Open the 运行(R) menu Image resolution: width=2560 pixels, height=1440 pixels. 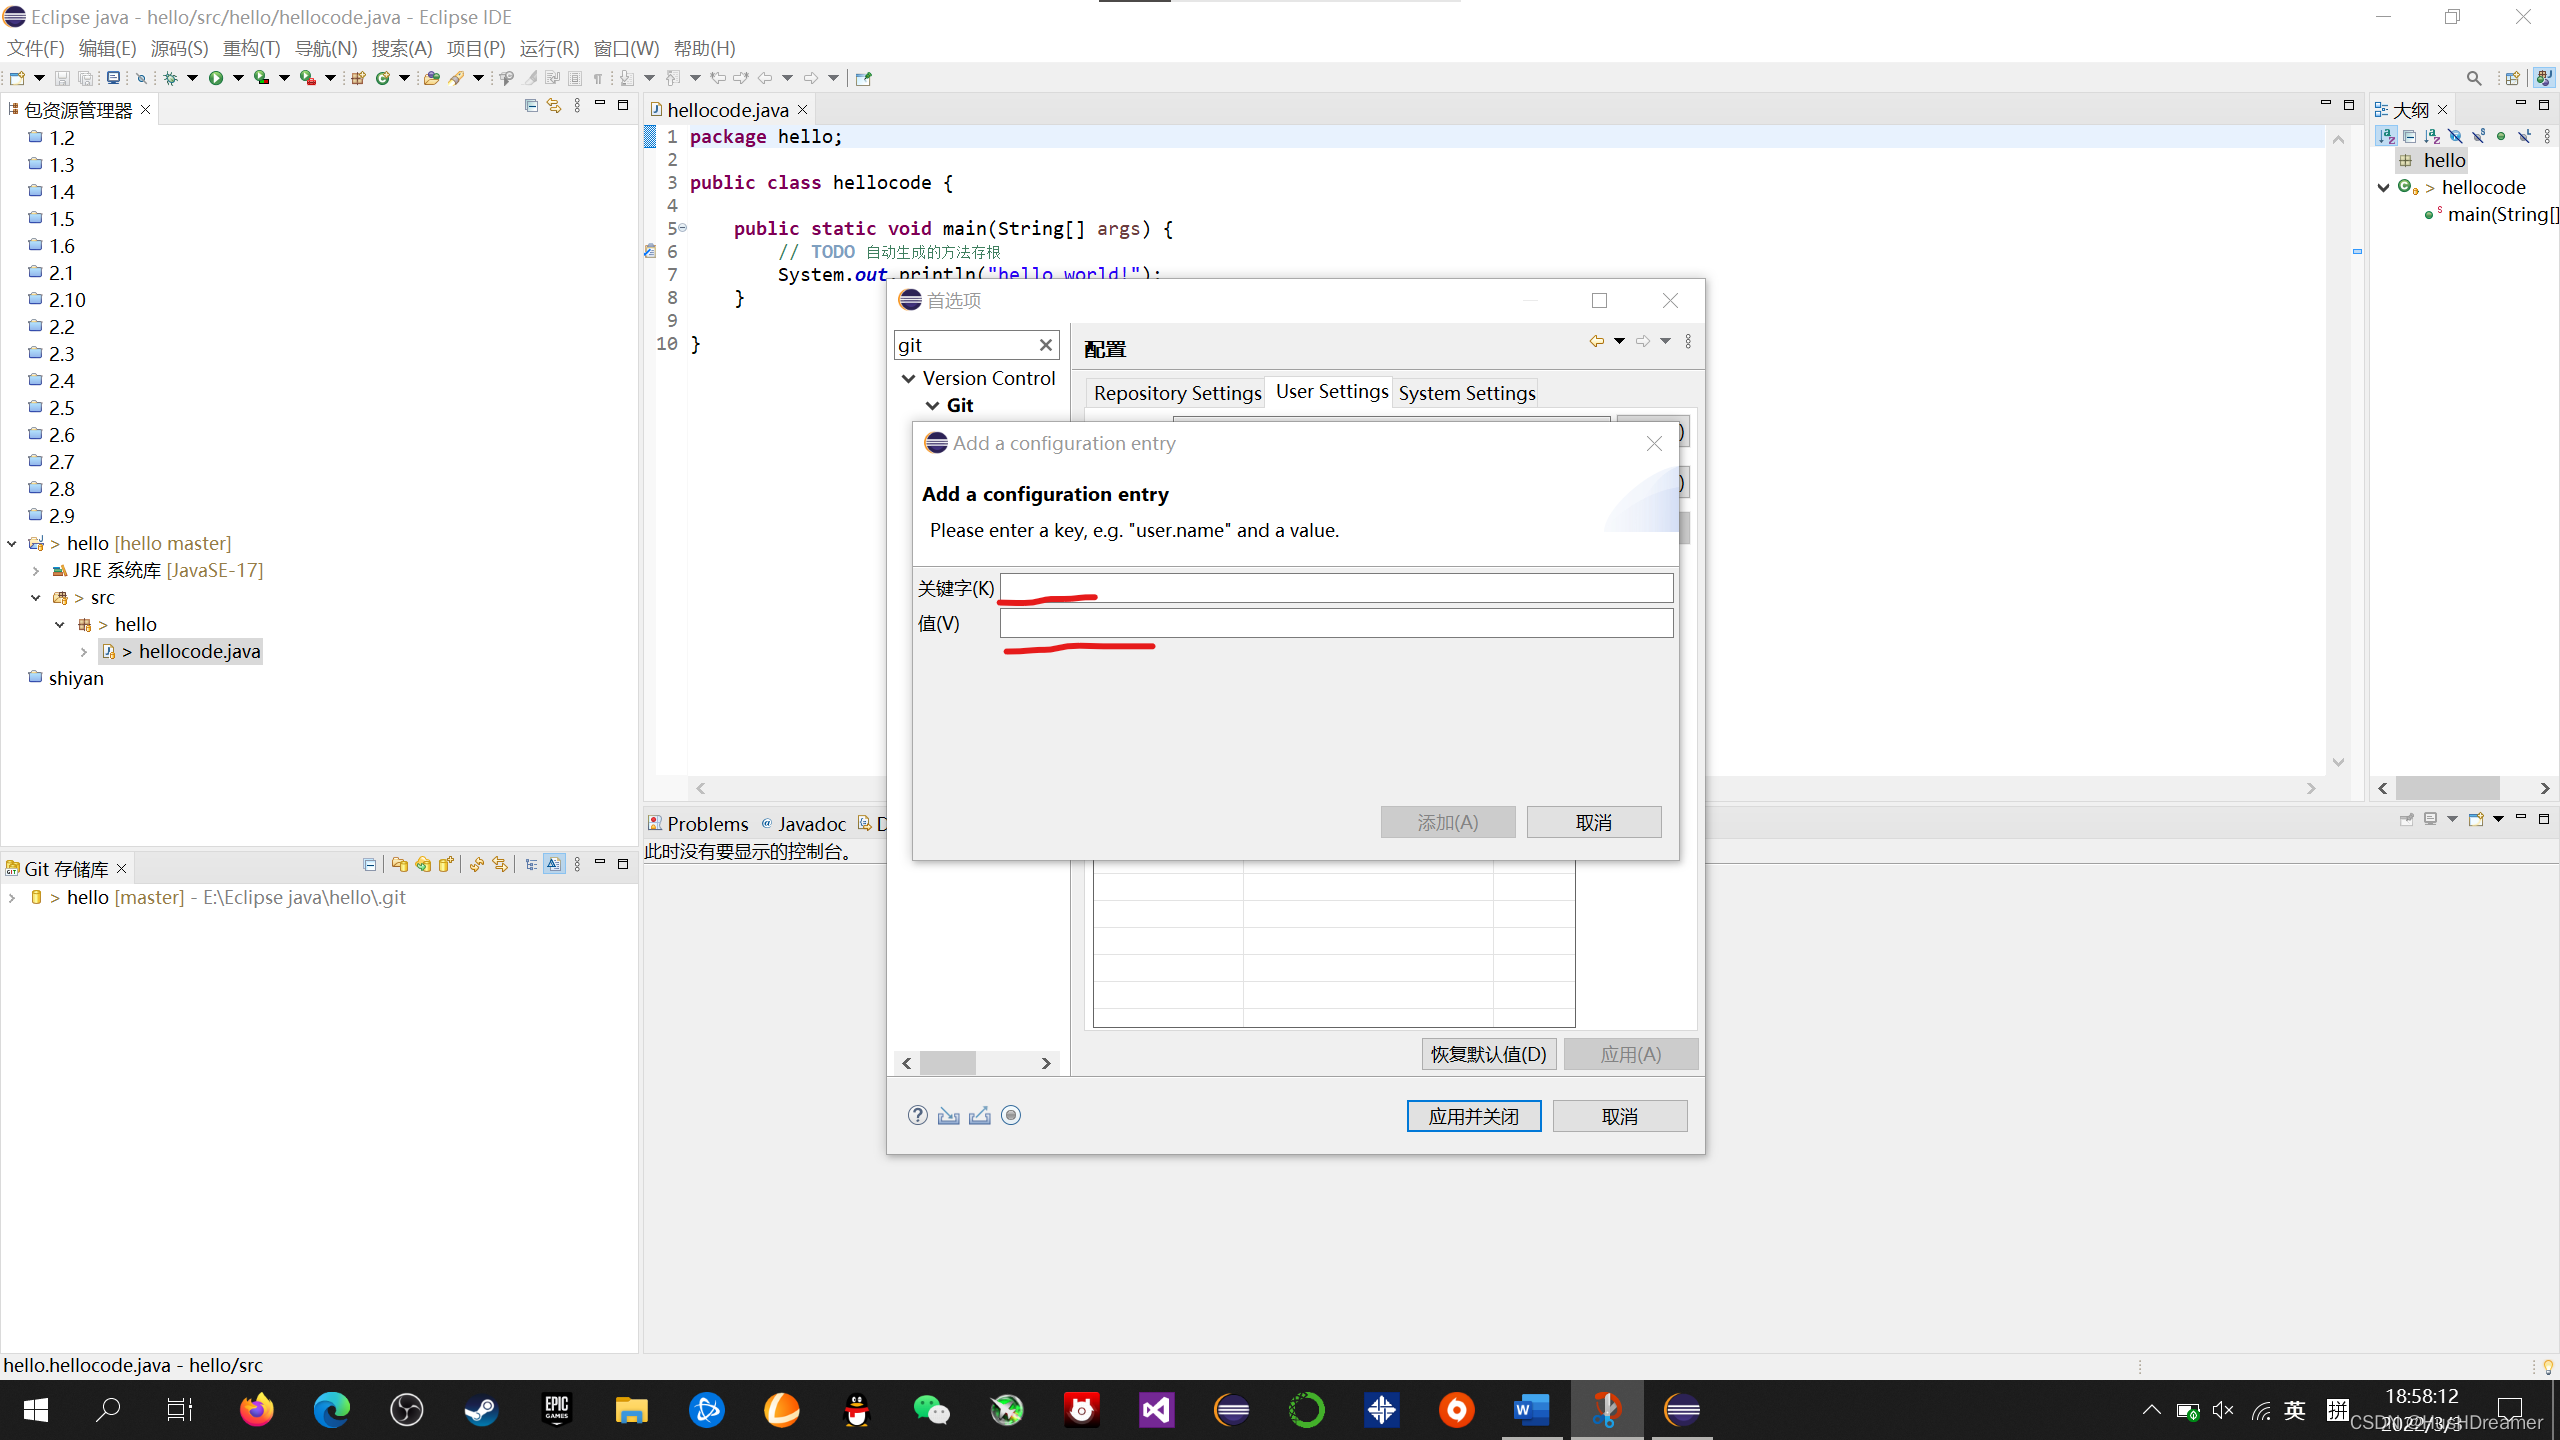[549, 48]
